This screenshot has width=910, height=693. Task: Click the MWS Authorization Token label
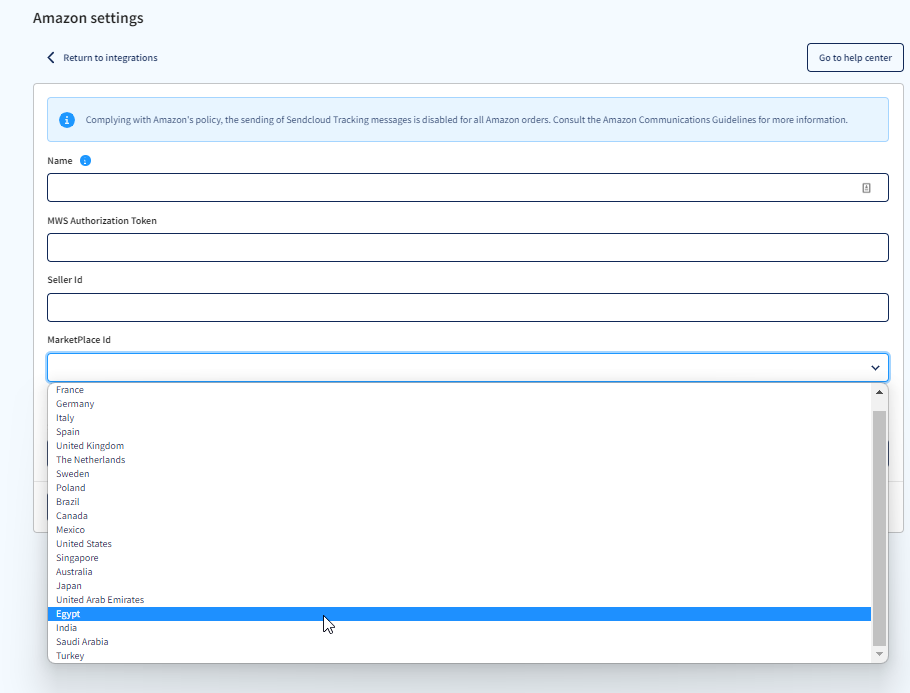pyautogui.click(x=102, y=221)
